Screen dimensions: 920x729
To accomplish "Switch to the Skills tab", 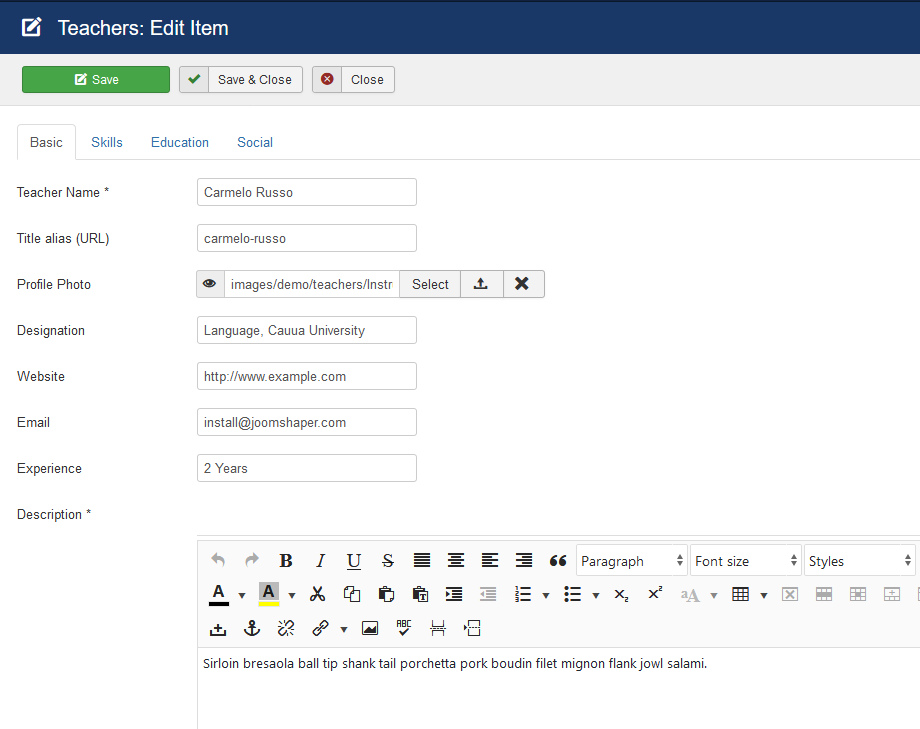I will pyautogui.click(x=107, y=142).
